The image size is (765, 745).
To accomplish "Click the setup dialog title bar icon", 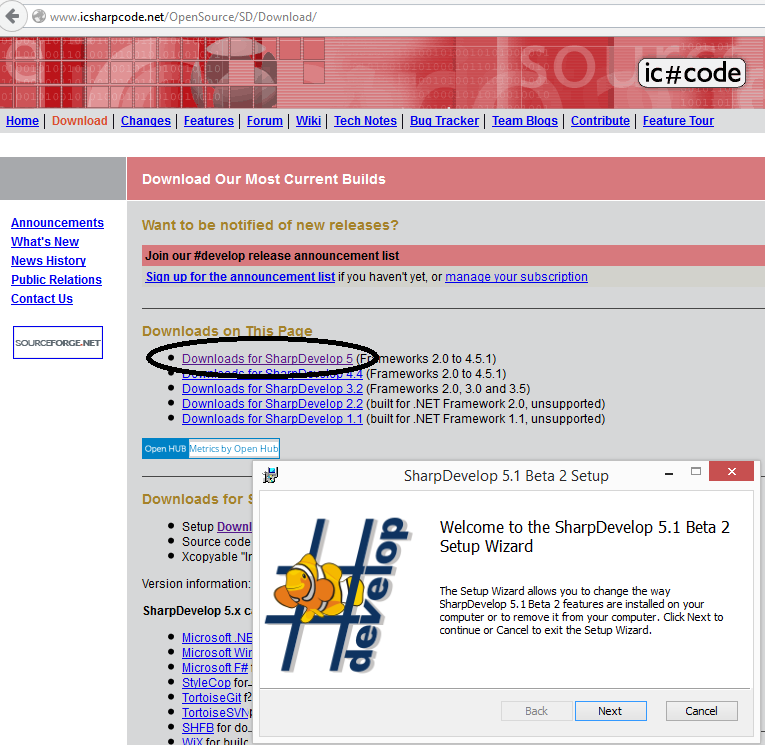I will (x=269, y=475).
